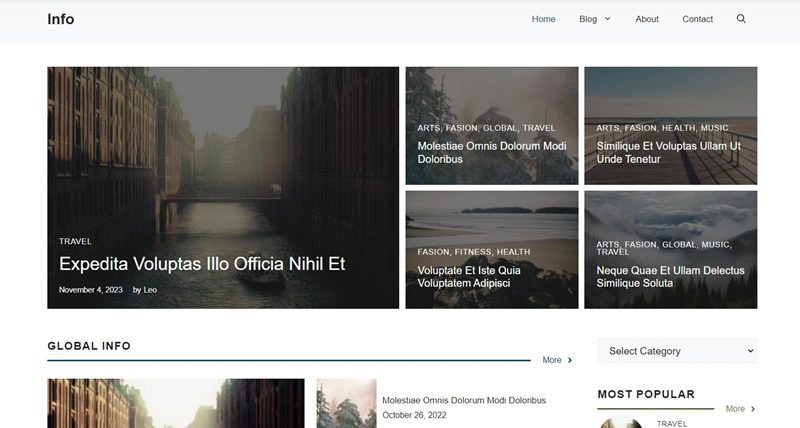Click the October 26, 2022 date
Viewport: 800px width, 428px height.
point(414,415)
